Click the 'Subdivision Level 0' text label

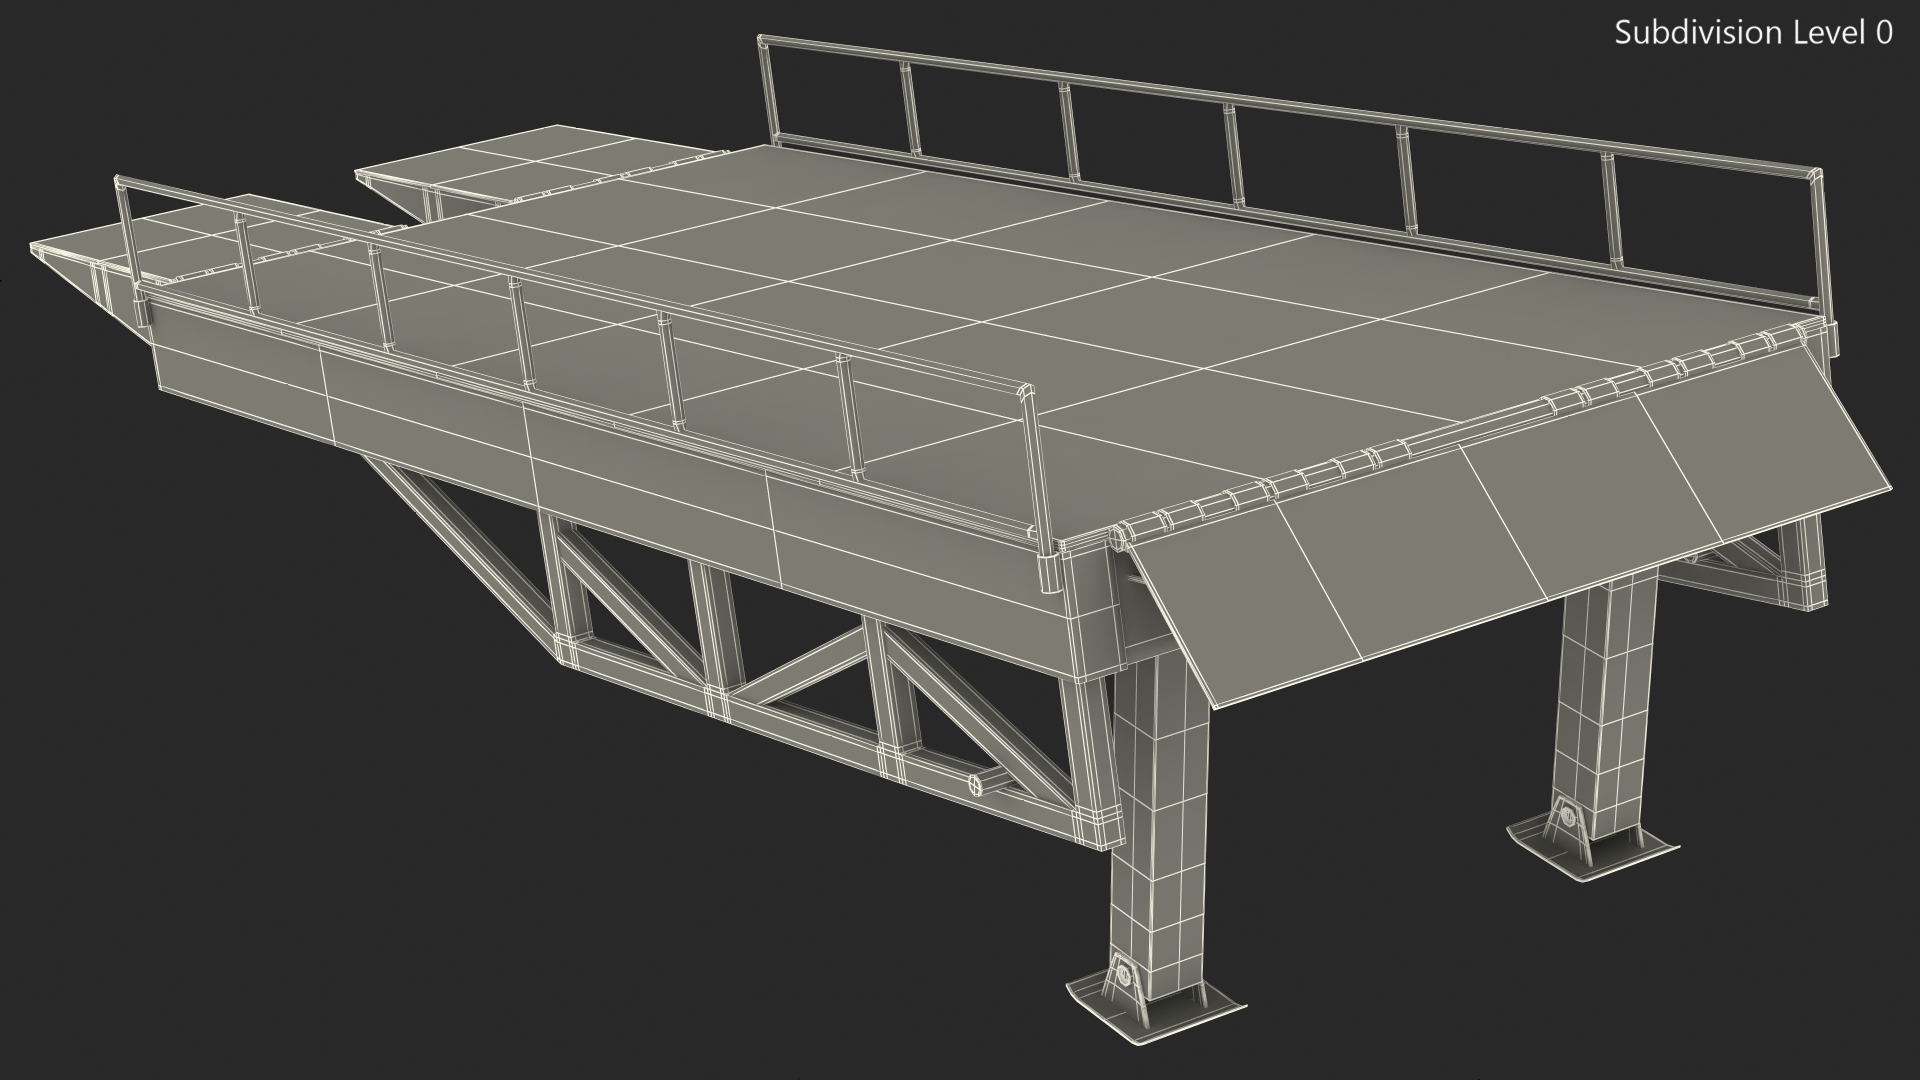(1754, 33)
